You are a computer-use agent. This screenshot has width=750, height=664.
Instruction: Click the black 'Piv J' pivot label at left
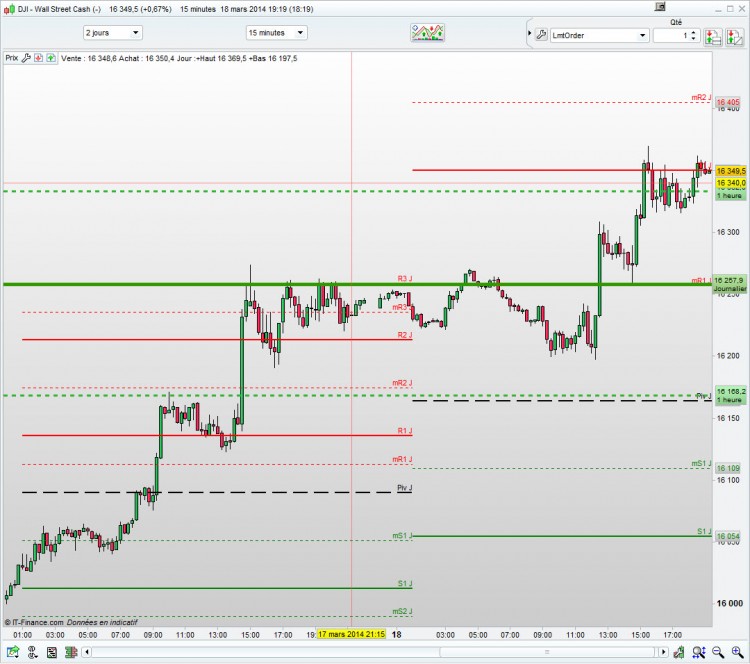tap(405, 487)
